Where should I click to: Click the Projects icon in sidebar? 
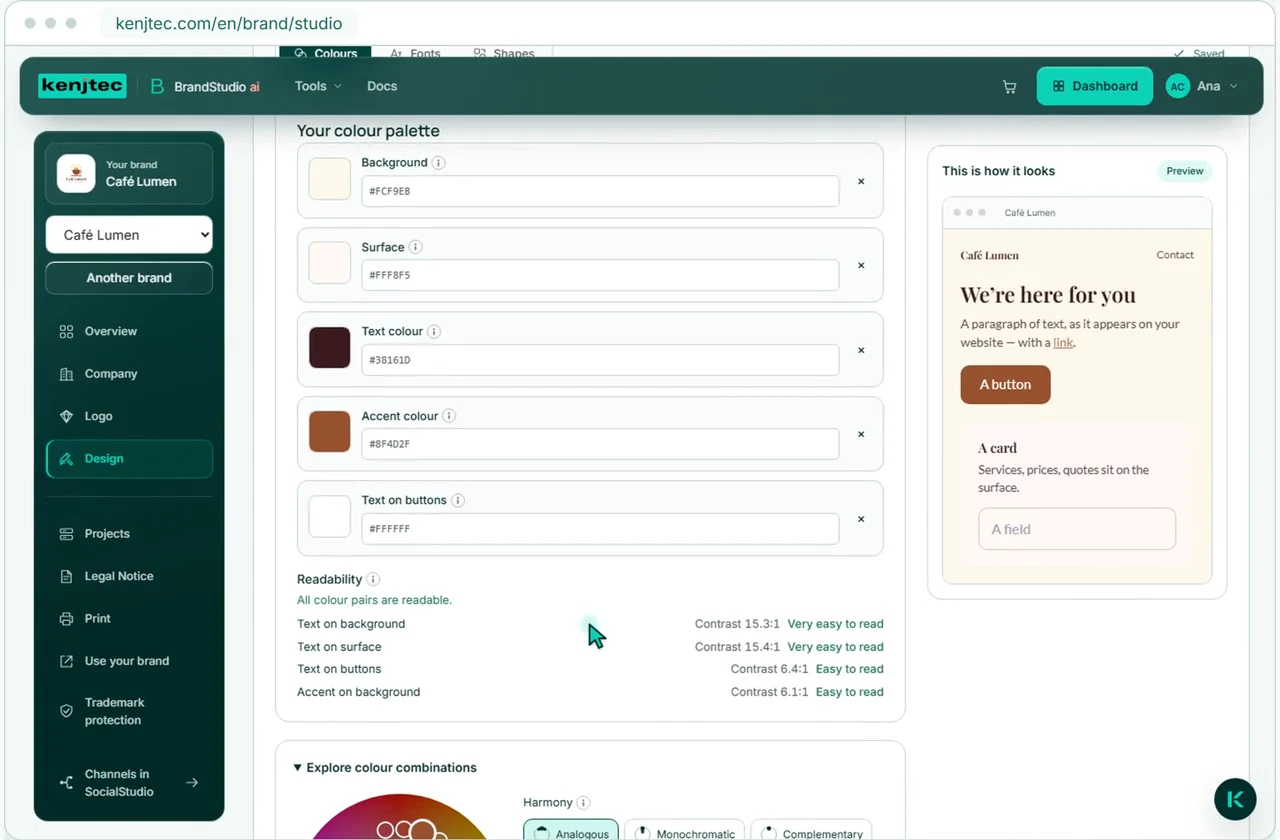coord(66,534)
